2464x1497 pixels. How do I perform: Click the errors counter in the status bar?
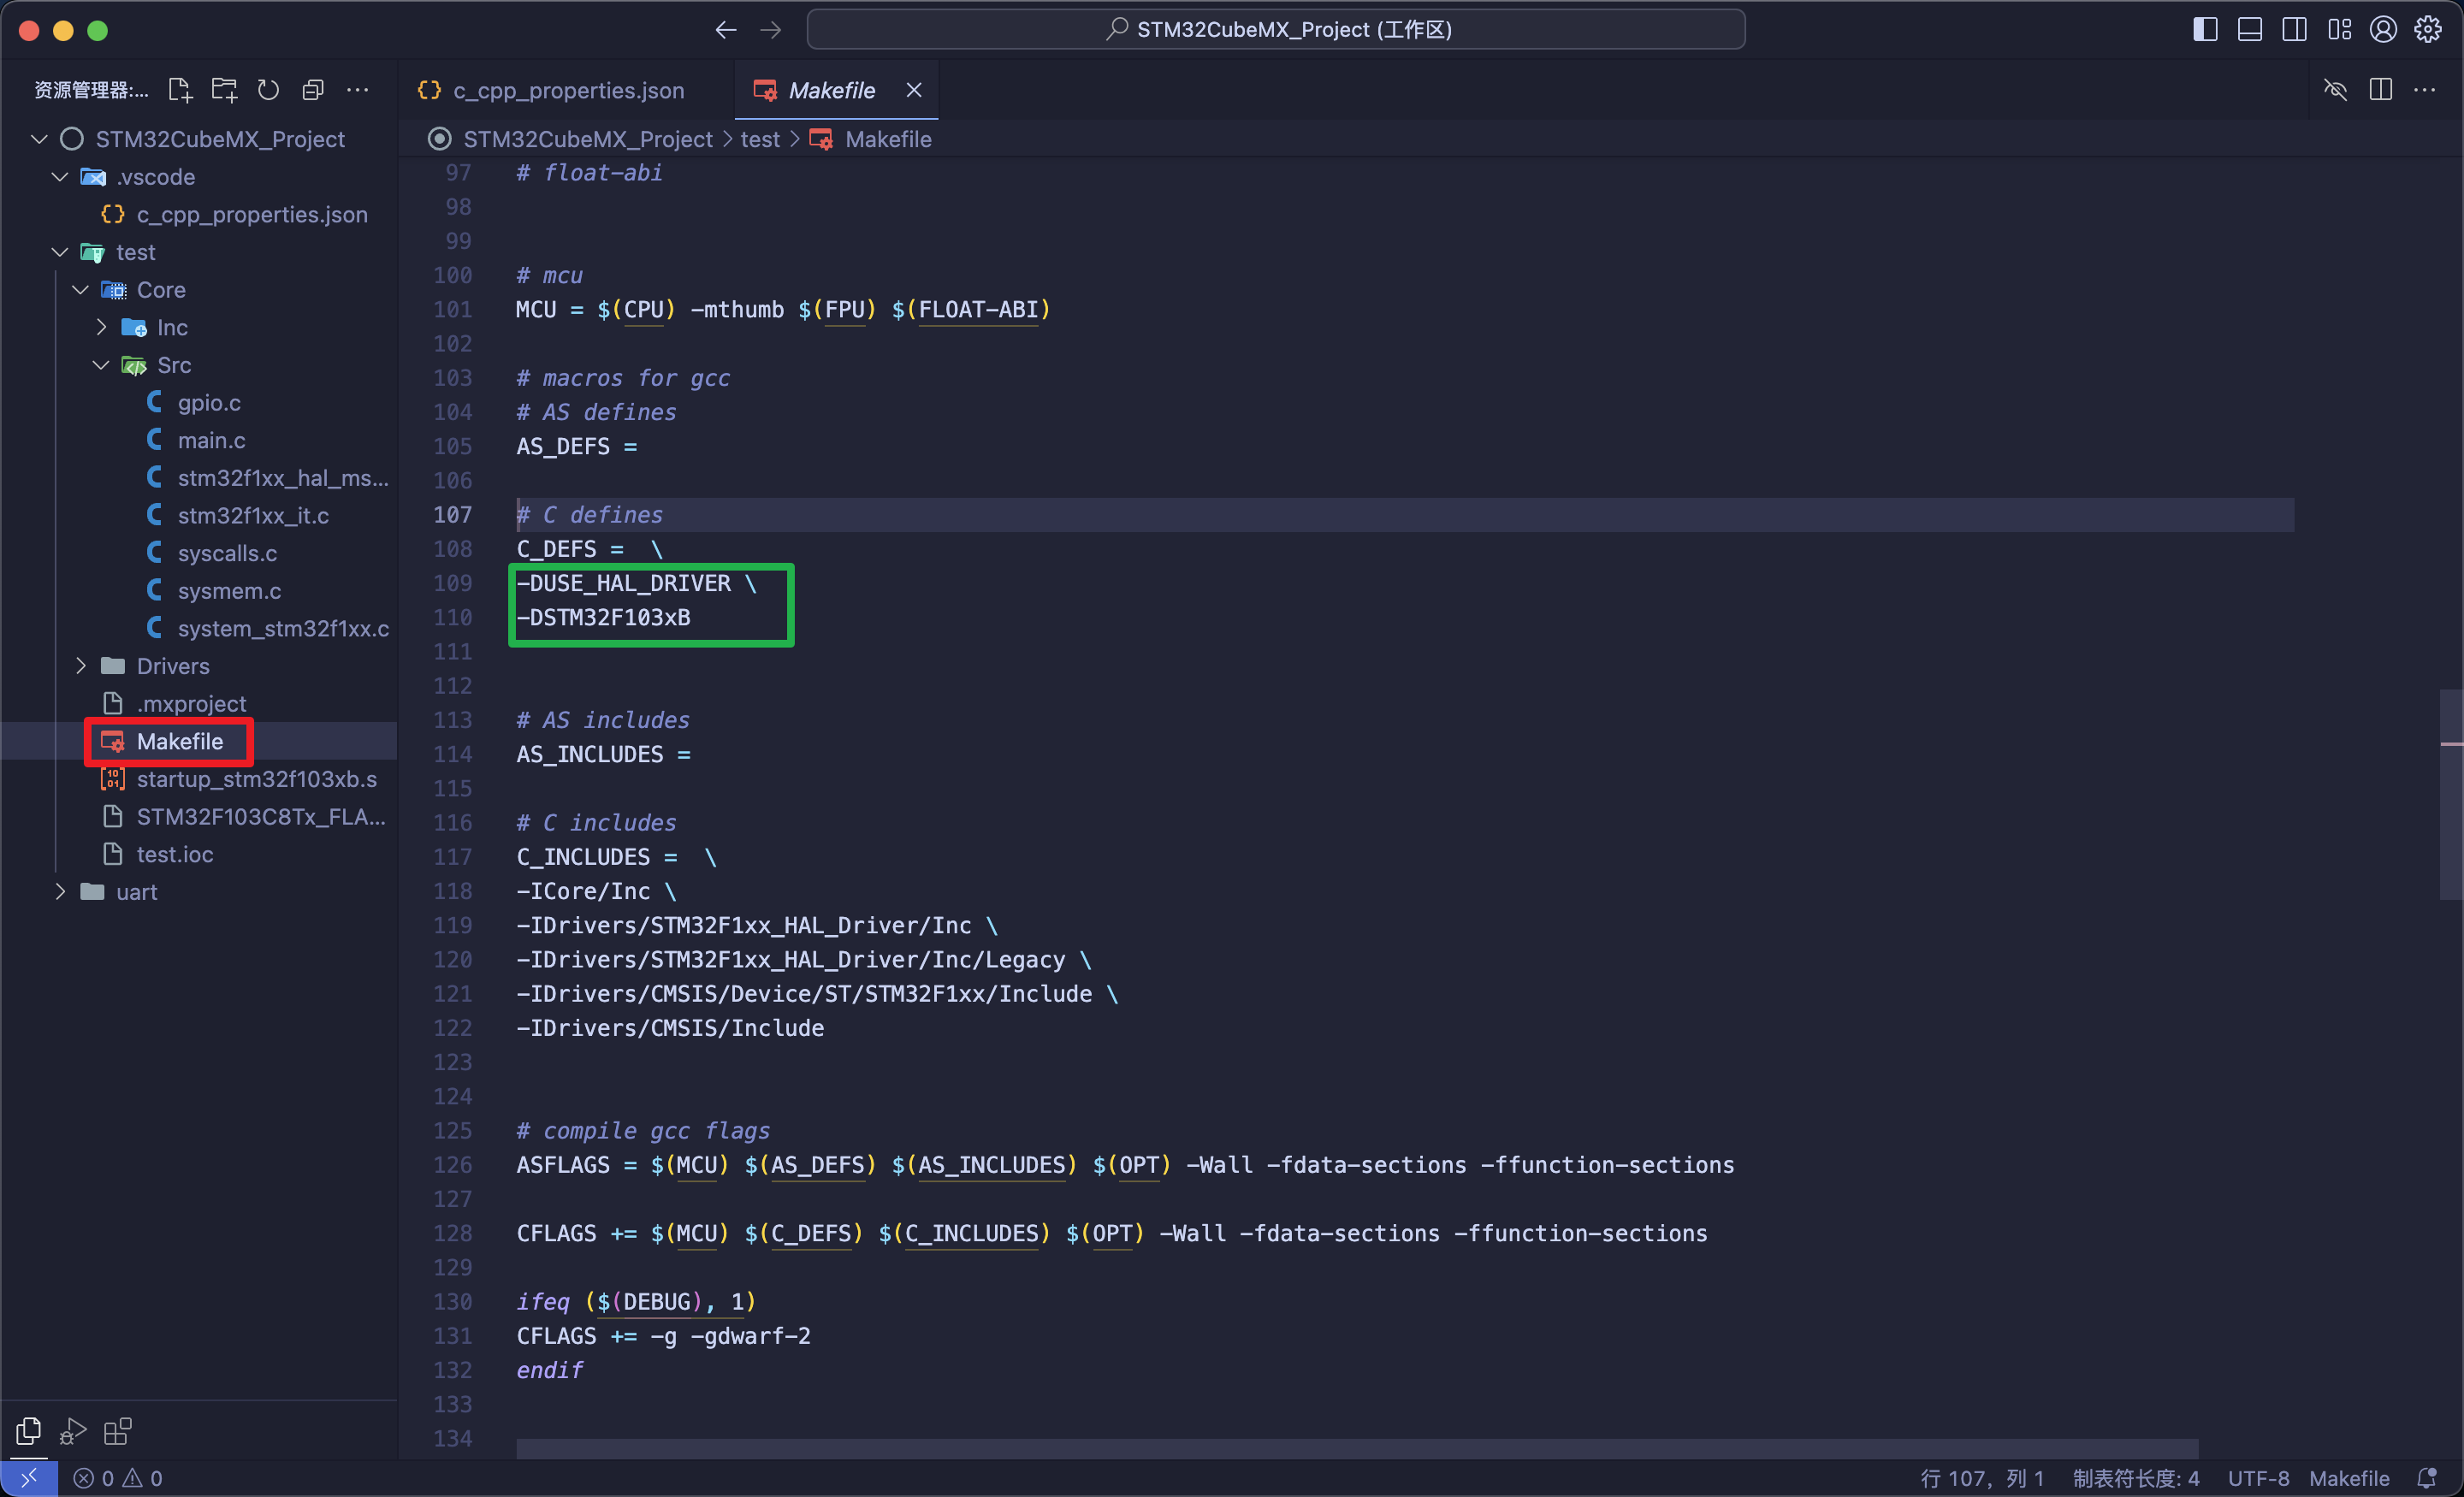pyautogui.click(x=95, y=1477)
